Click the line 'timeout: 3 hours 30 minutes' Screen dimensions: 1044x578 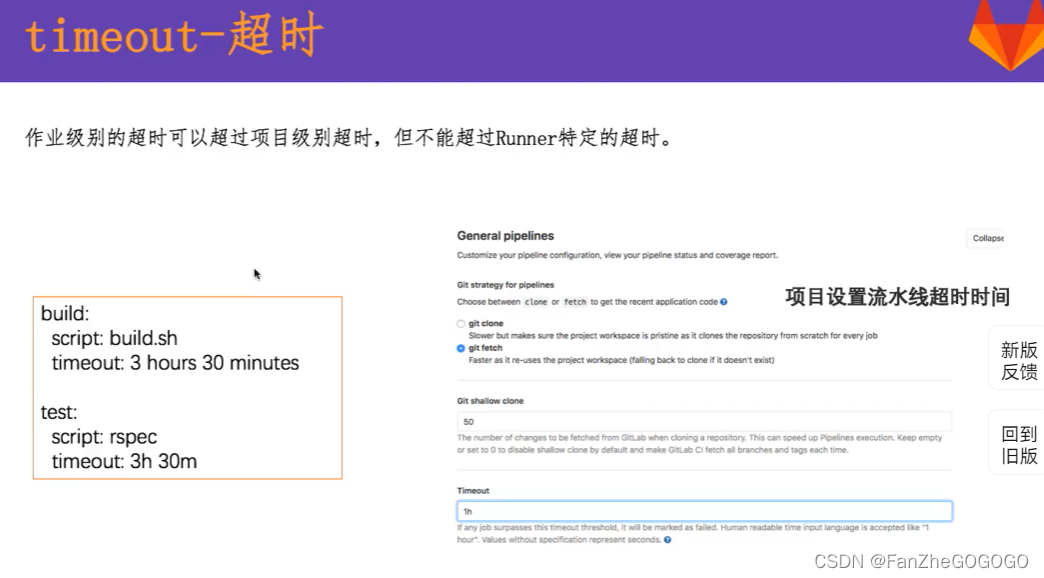[x=175, y=363]
